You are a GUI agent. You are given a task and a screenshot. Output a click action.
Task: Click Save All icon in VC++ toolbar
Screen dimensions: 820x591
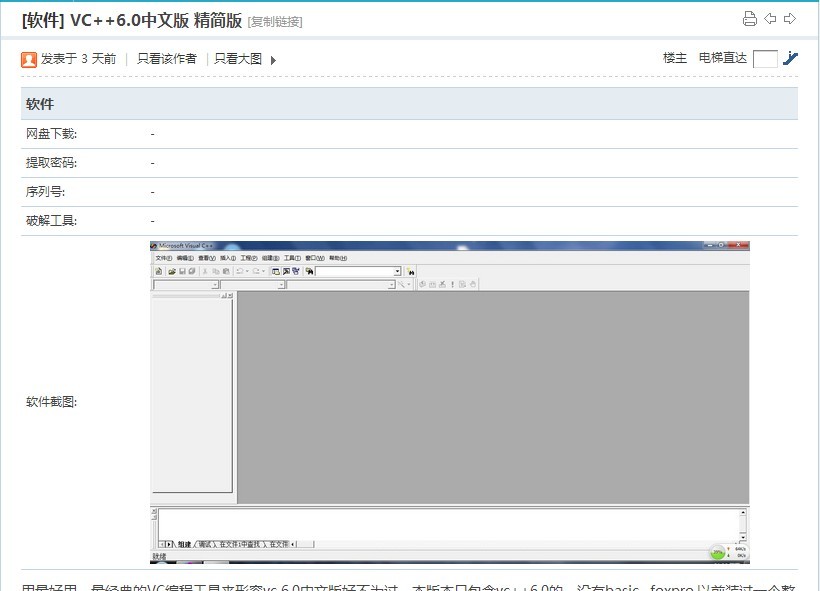192,271
